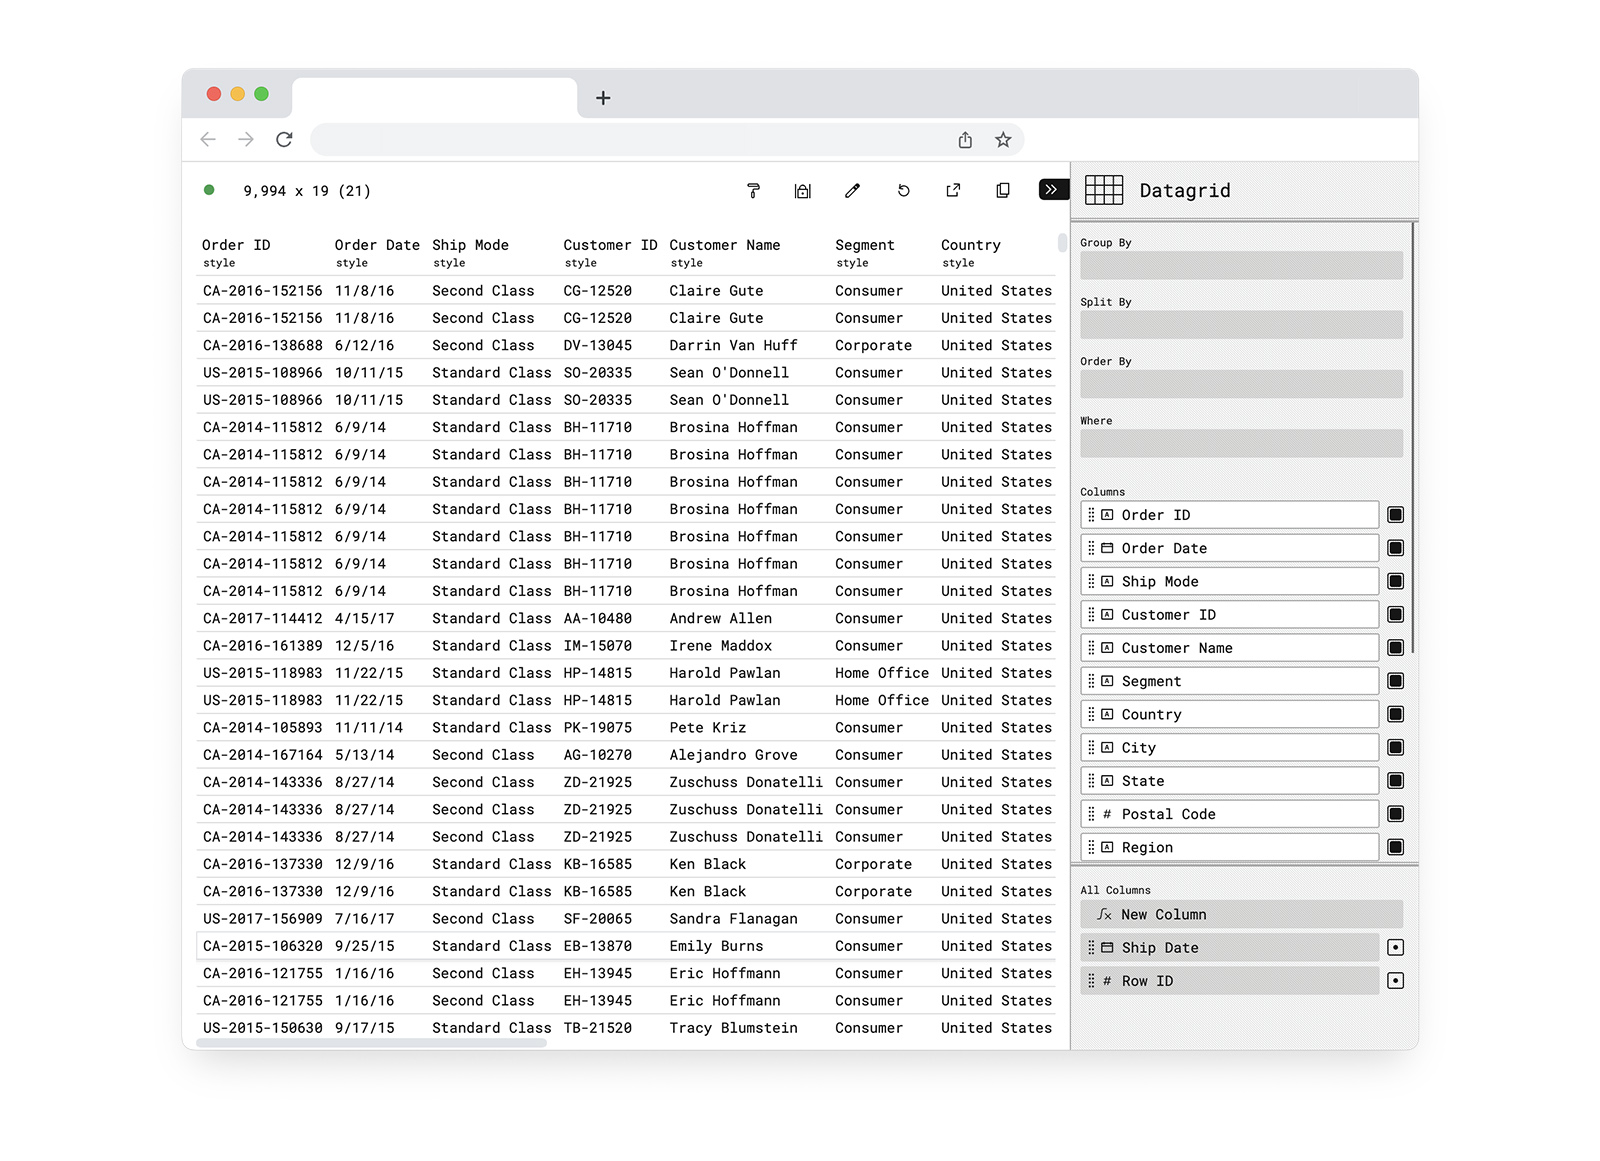Click the drag handle of the Region column
This screenshot has width=1600, height=1161.
click(1091, 847)
